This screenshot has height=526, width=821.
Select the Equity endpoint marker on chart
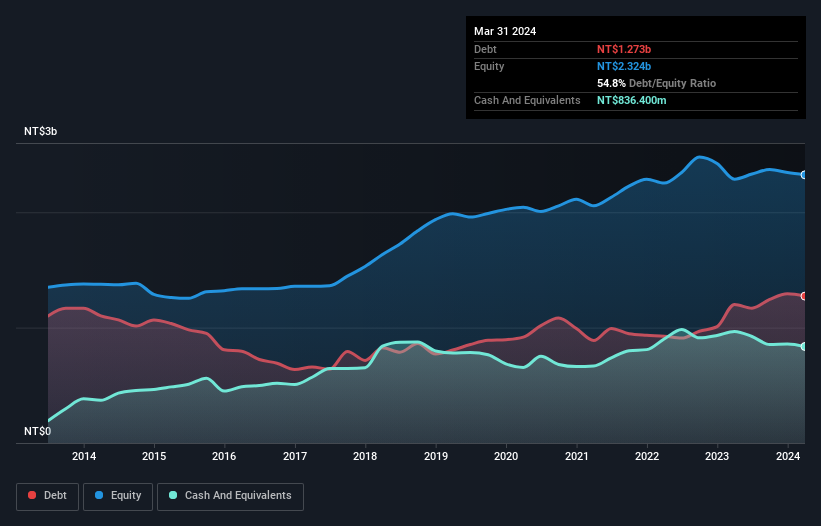click(x=804, y=175)
